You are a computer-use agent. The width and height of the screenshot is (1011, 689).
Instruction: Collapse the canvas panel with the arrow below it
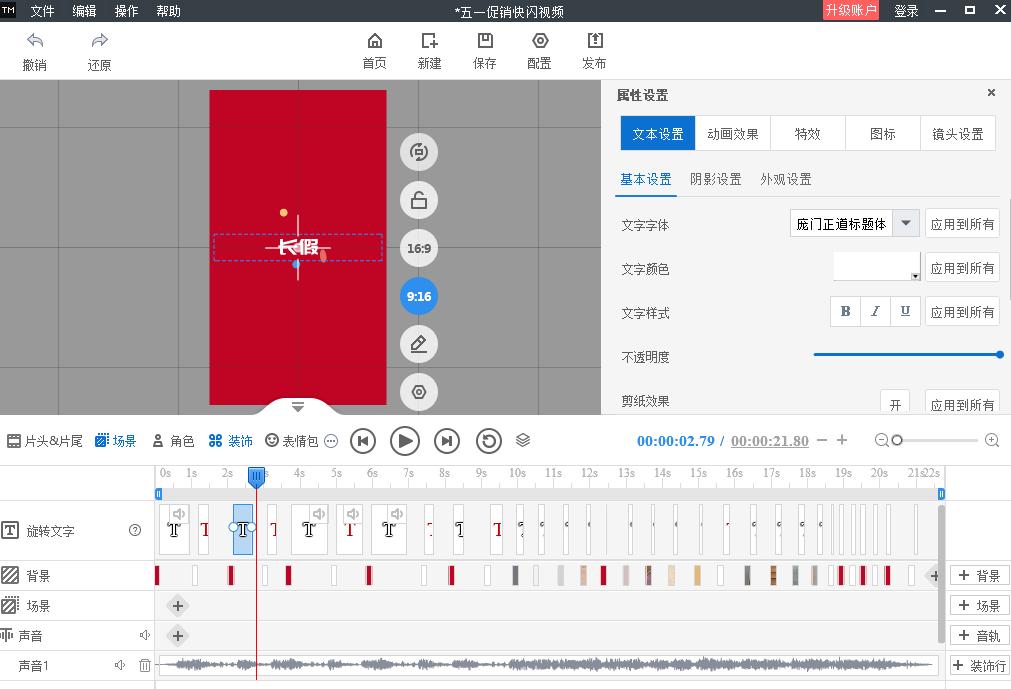[x=297, y=407]
